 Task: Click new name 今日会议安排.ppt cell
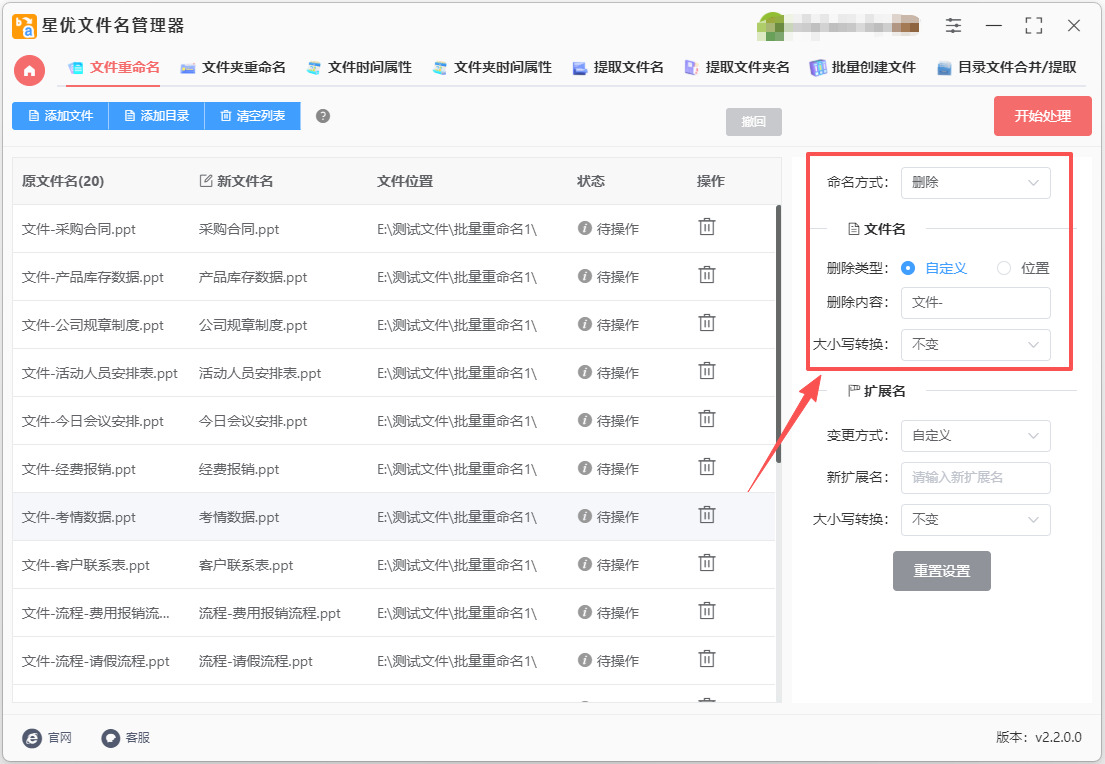click(x=253, y=421)
